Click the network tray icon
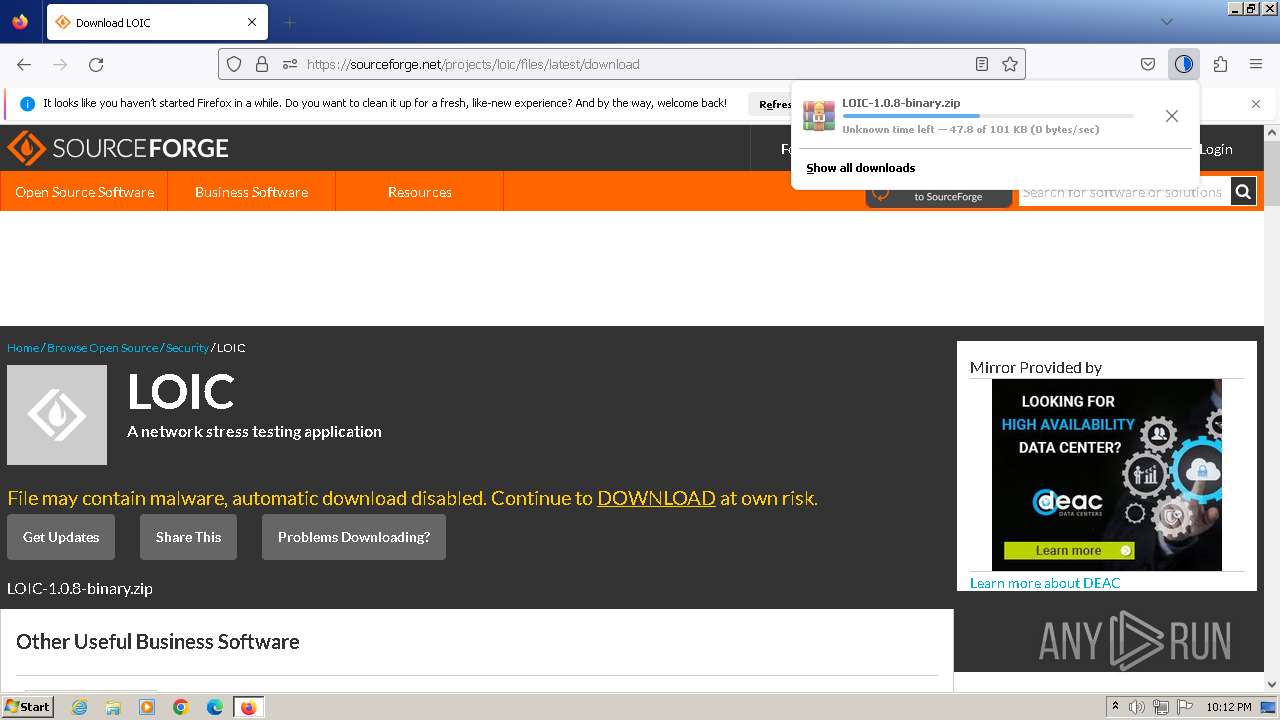The image size is (1280, 720). [1161, 707]
